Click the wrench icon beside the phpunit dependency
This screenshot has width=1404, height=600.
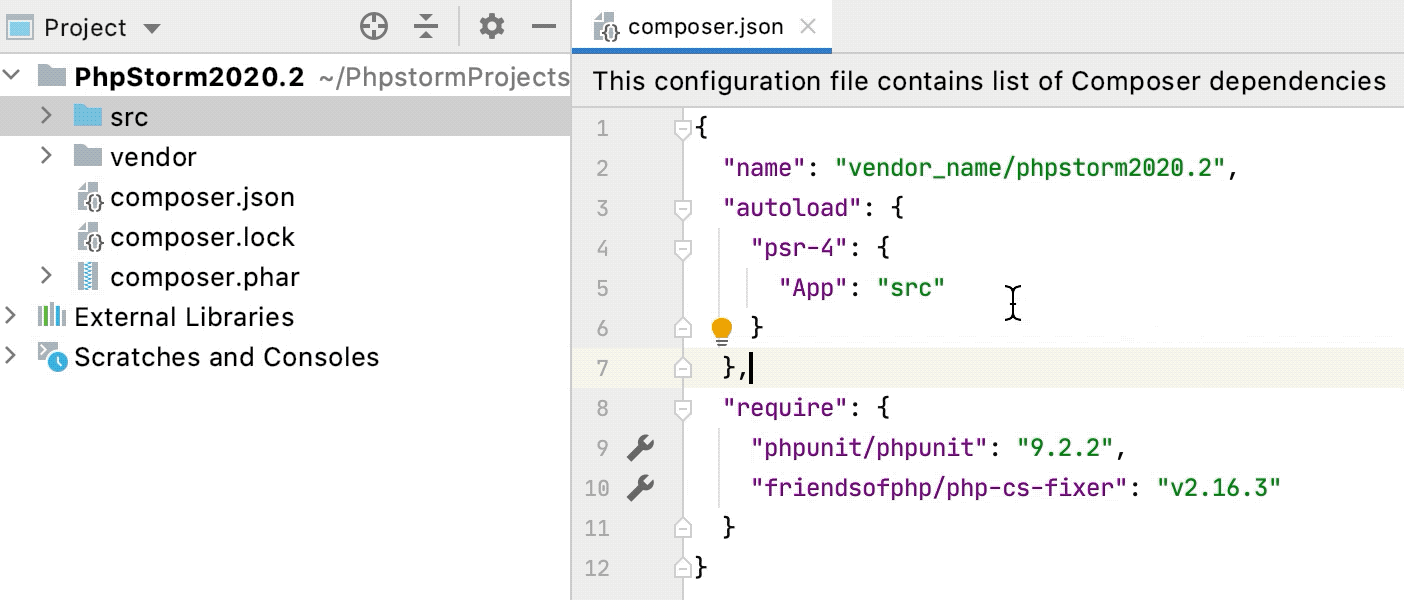click(x=640, y=447)
